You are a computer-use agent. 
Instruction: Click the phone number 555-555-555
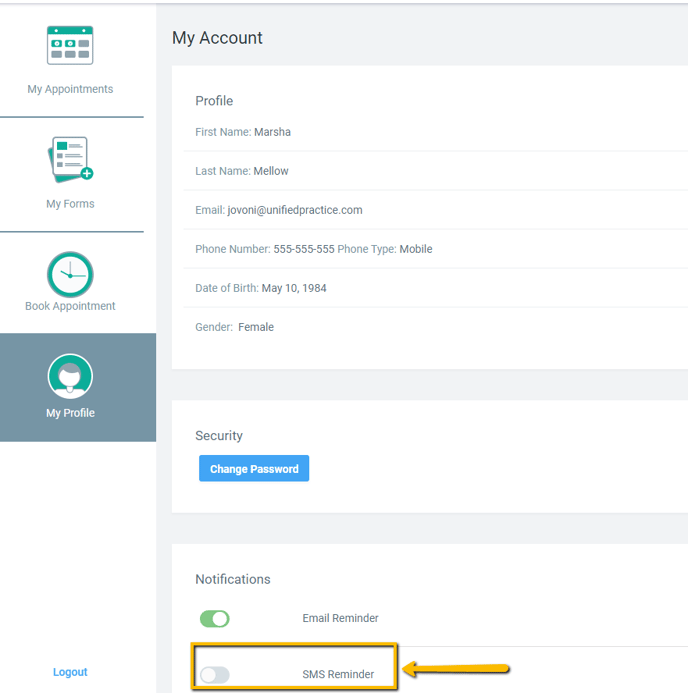point(304,249)
